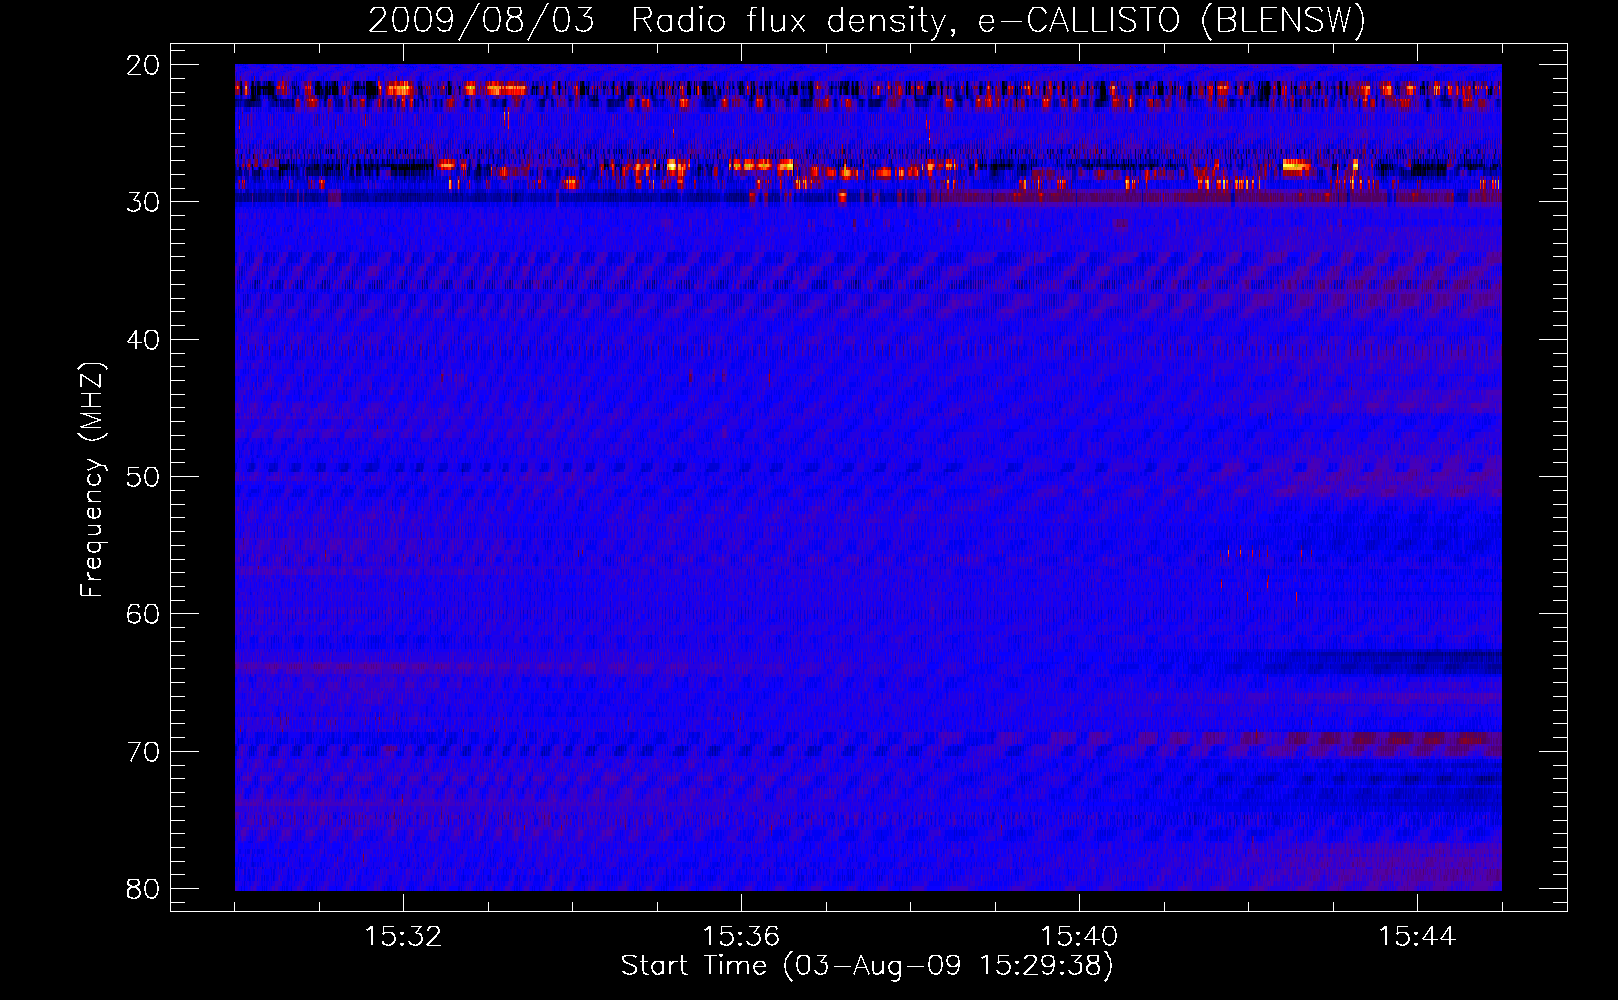The image size is (1618, 1000).
Task: Click the 15:44 time tick label
Action: 1417,937
